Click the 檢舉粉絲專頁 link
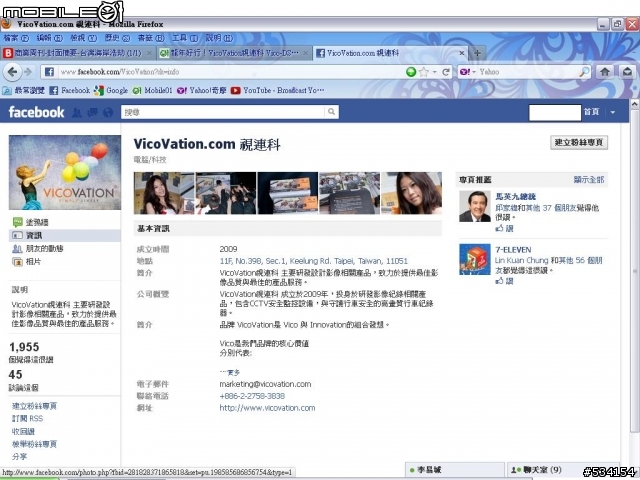Screen dimensions: 640x480 [34, 444]
